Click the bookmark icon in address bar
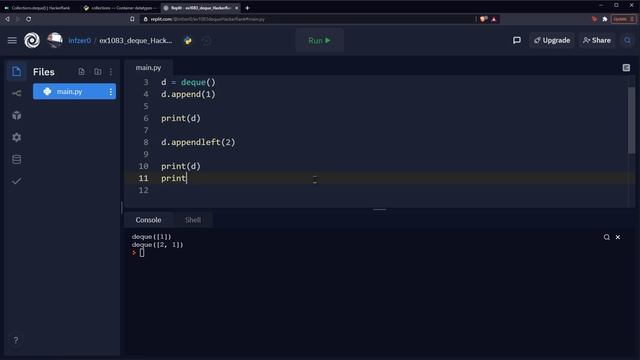640x360 pixels. click(132, 19)
